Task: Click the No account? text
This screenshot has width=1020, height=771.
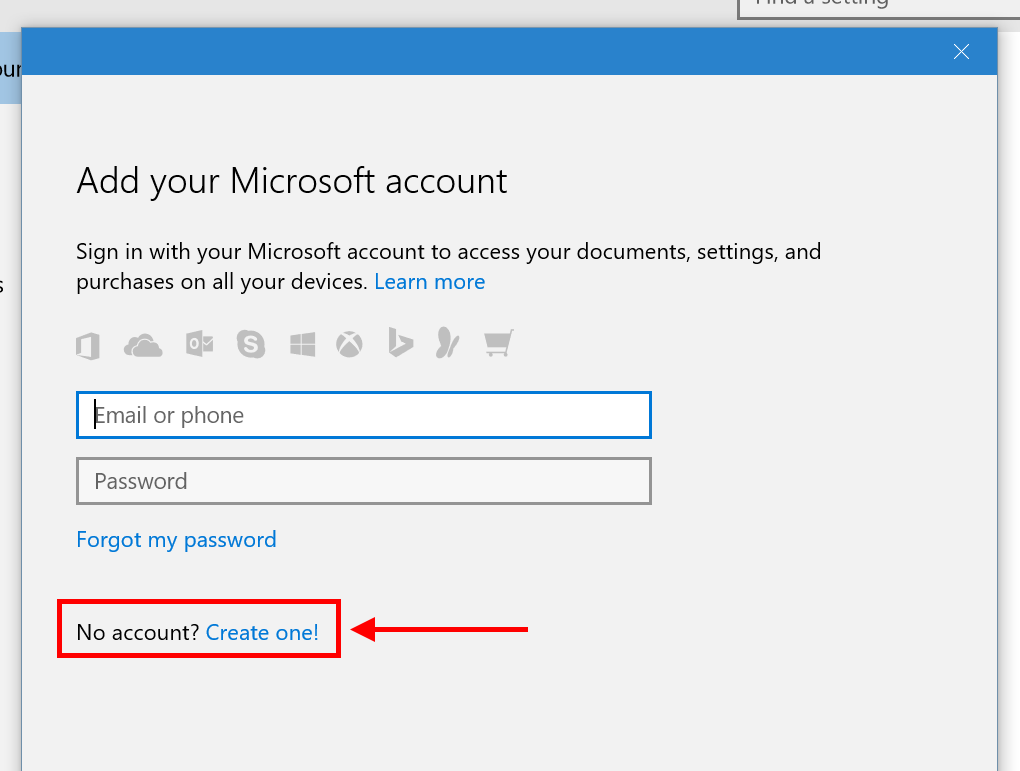Action: click(x=137, y=632)
